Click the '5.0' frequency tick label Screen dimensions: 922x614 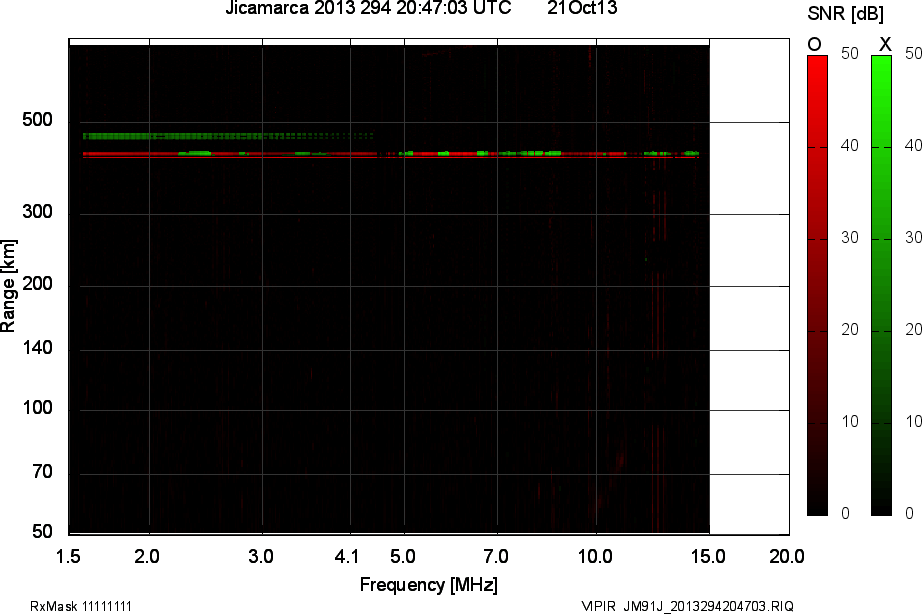point(403,556)
